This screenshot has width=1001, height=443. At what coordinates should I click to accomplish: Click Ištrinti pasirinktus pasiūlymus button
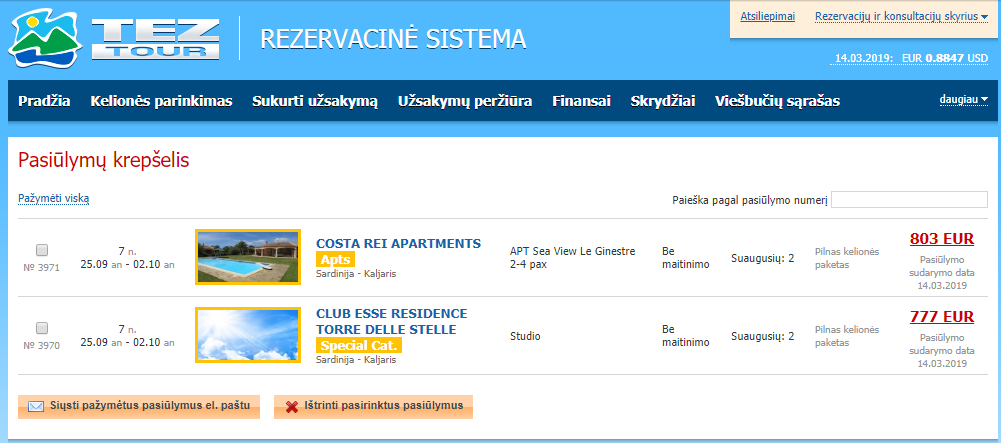(x=373, y=407)
